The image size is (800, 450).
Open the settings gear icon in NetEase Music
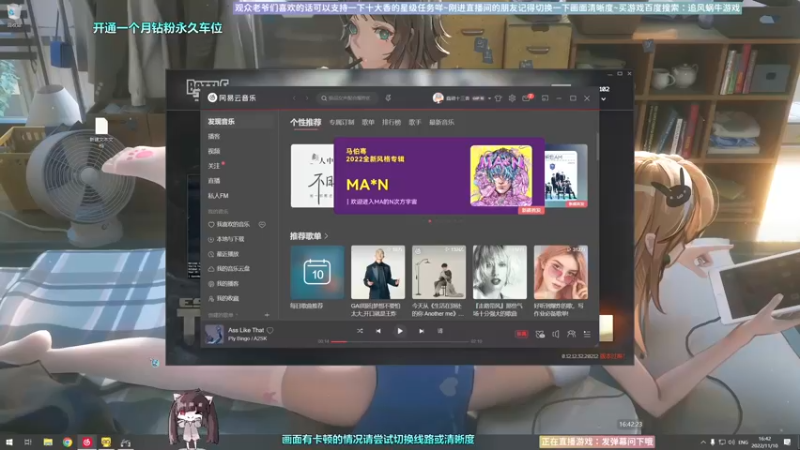click(x=512, y=98)
